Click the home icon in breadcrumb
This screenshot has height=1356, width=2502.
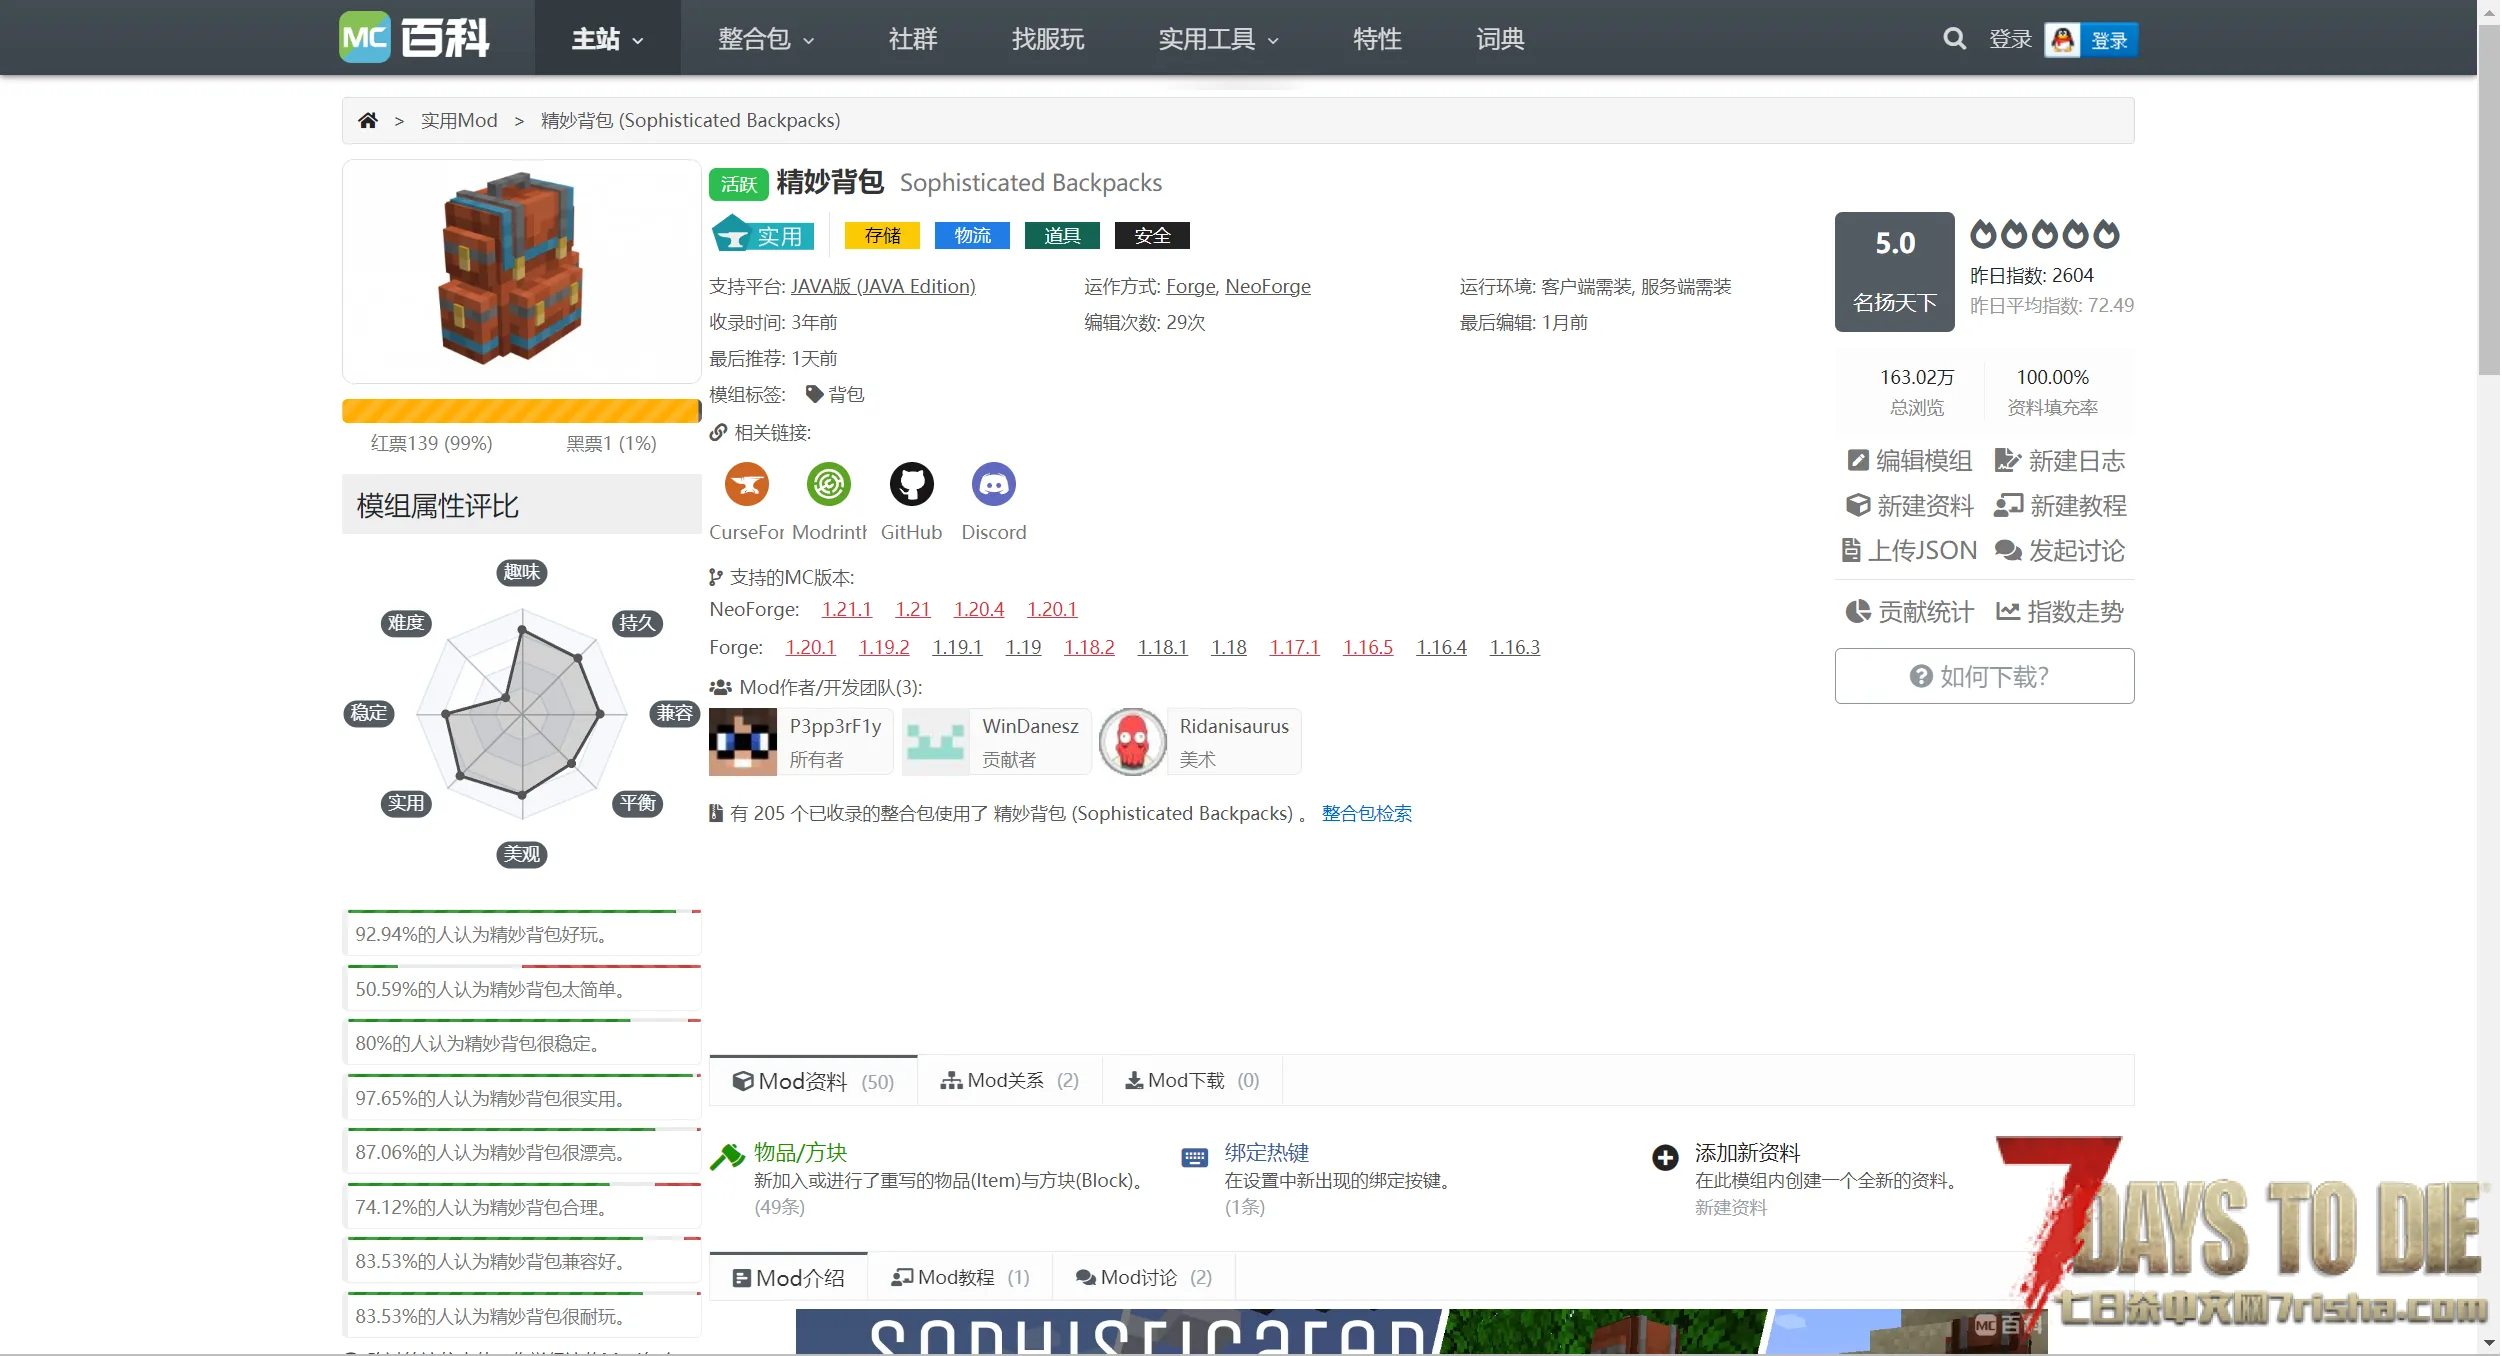pos(368,120)
